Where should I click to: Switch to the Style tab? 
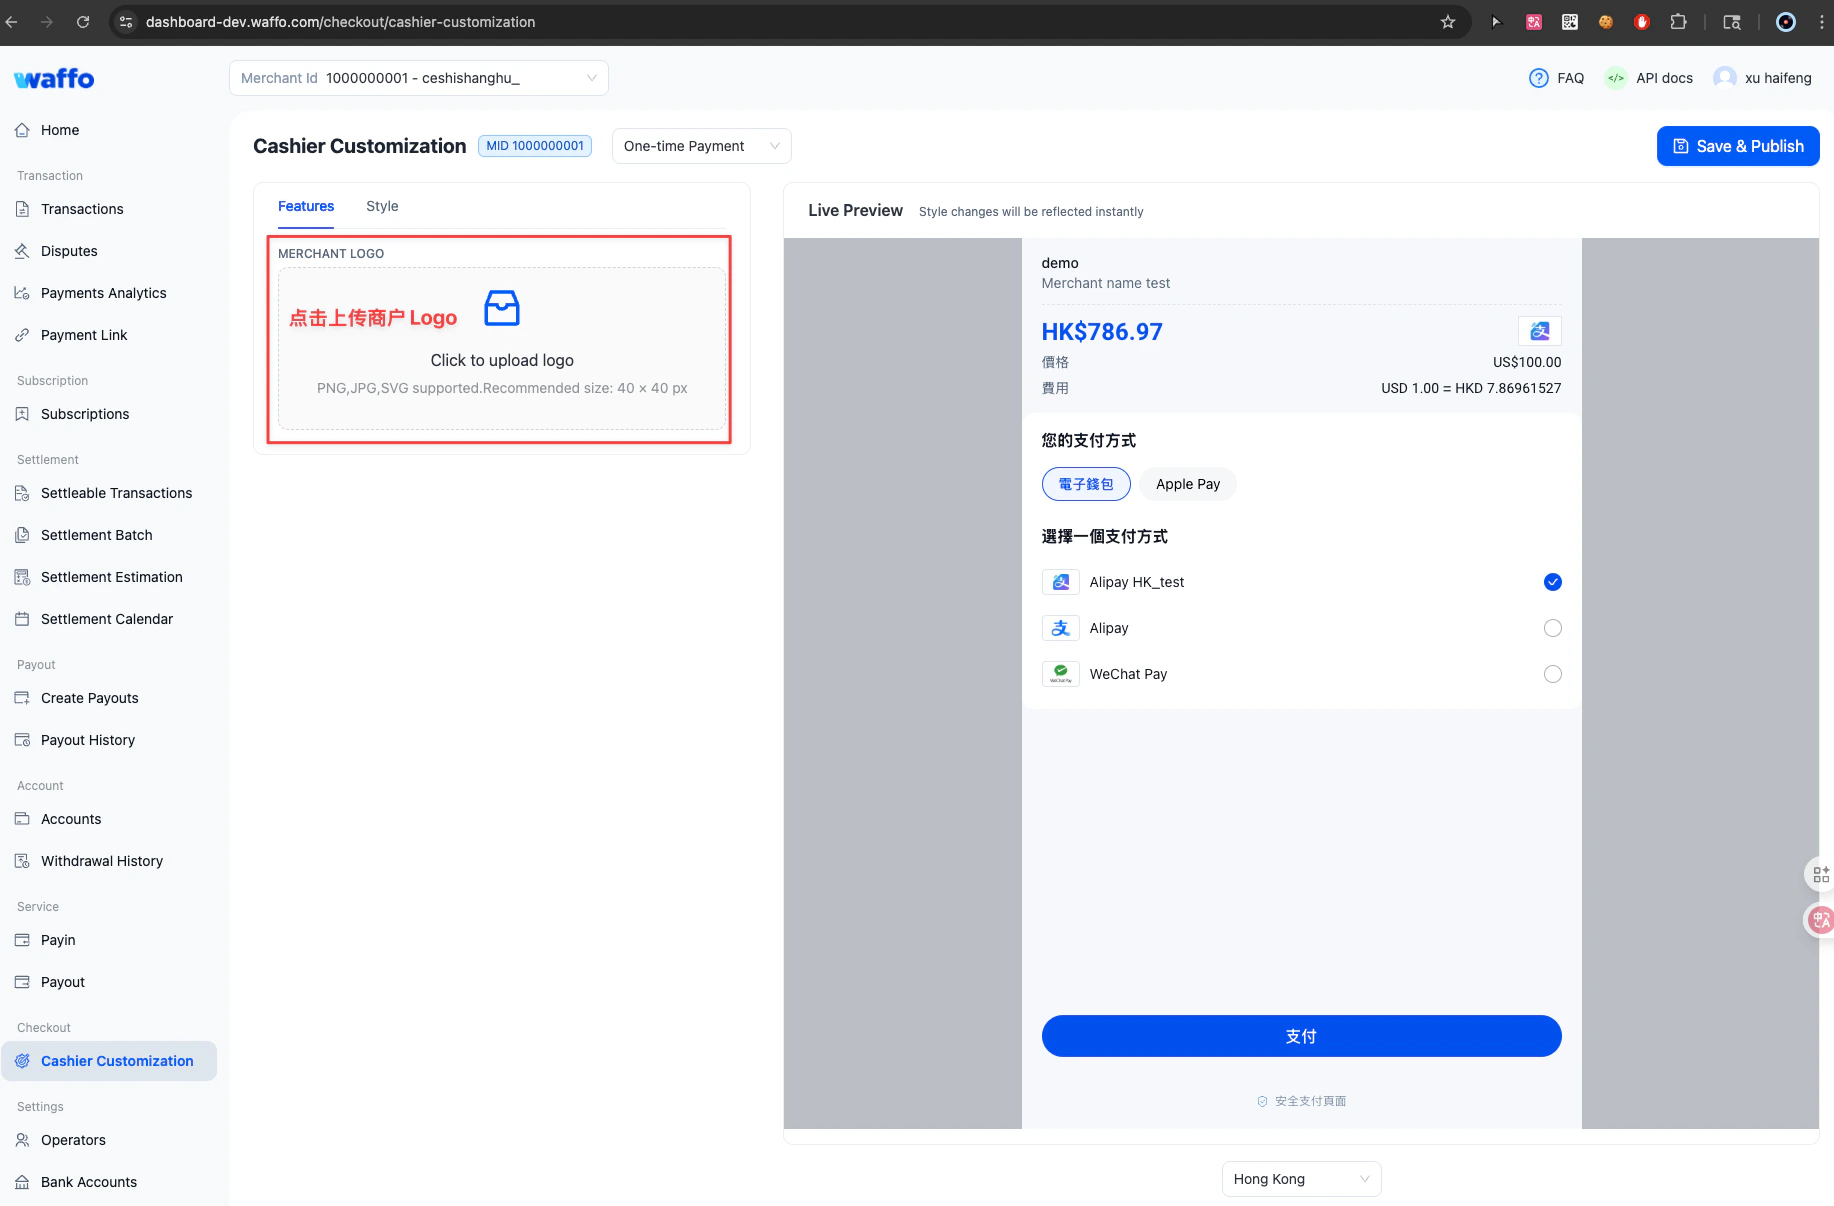click(x=382, y=206)
